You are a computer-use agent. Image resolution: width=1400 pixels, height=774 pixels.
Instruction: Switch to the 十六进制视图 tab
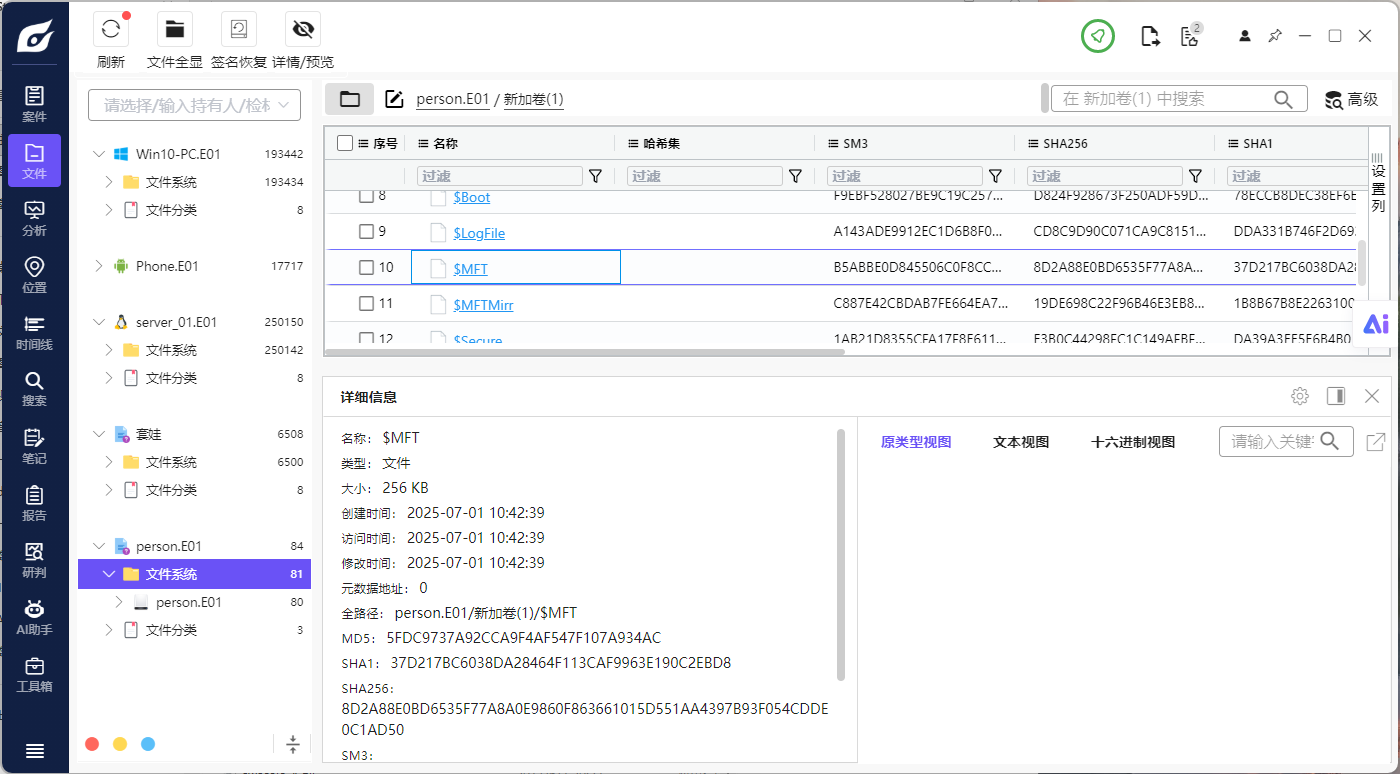1133,442
